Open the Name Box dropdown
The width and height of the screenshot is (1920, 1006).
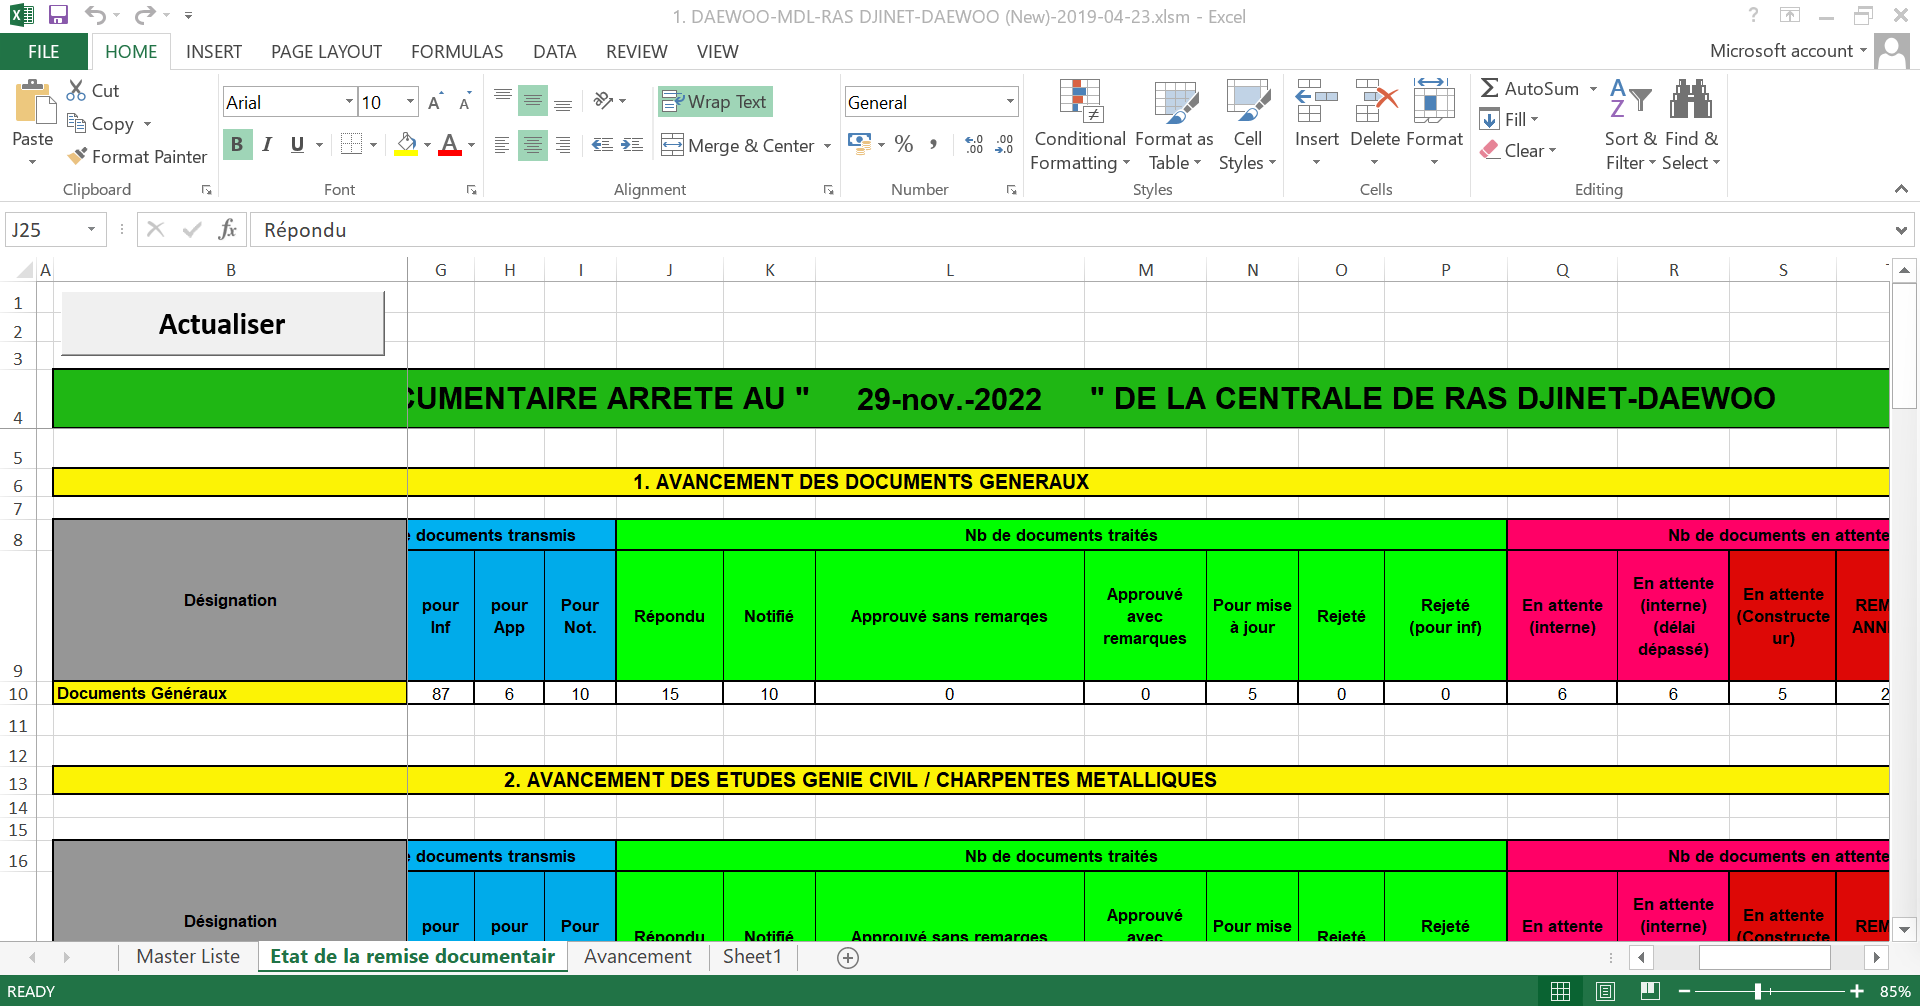(x=91, y=230)
